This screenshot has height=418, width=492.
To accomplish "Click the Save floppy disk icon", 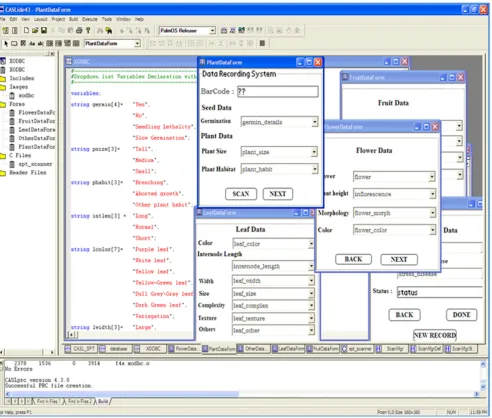I will (x=44, y=31).
